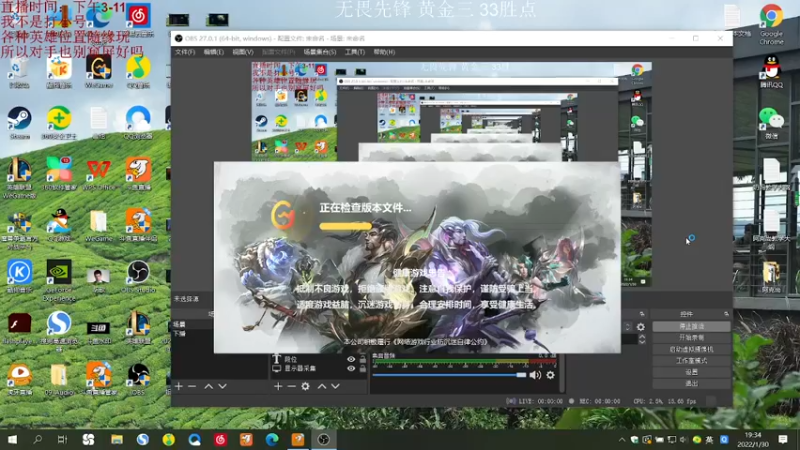This screenshot has width=800, height=450.
Task: Open the Windows Start menu
Action: click(12, 439)
